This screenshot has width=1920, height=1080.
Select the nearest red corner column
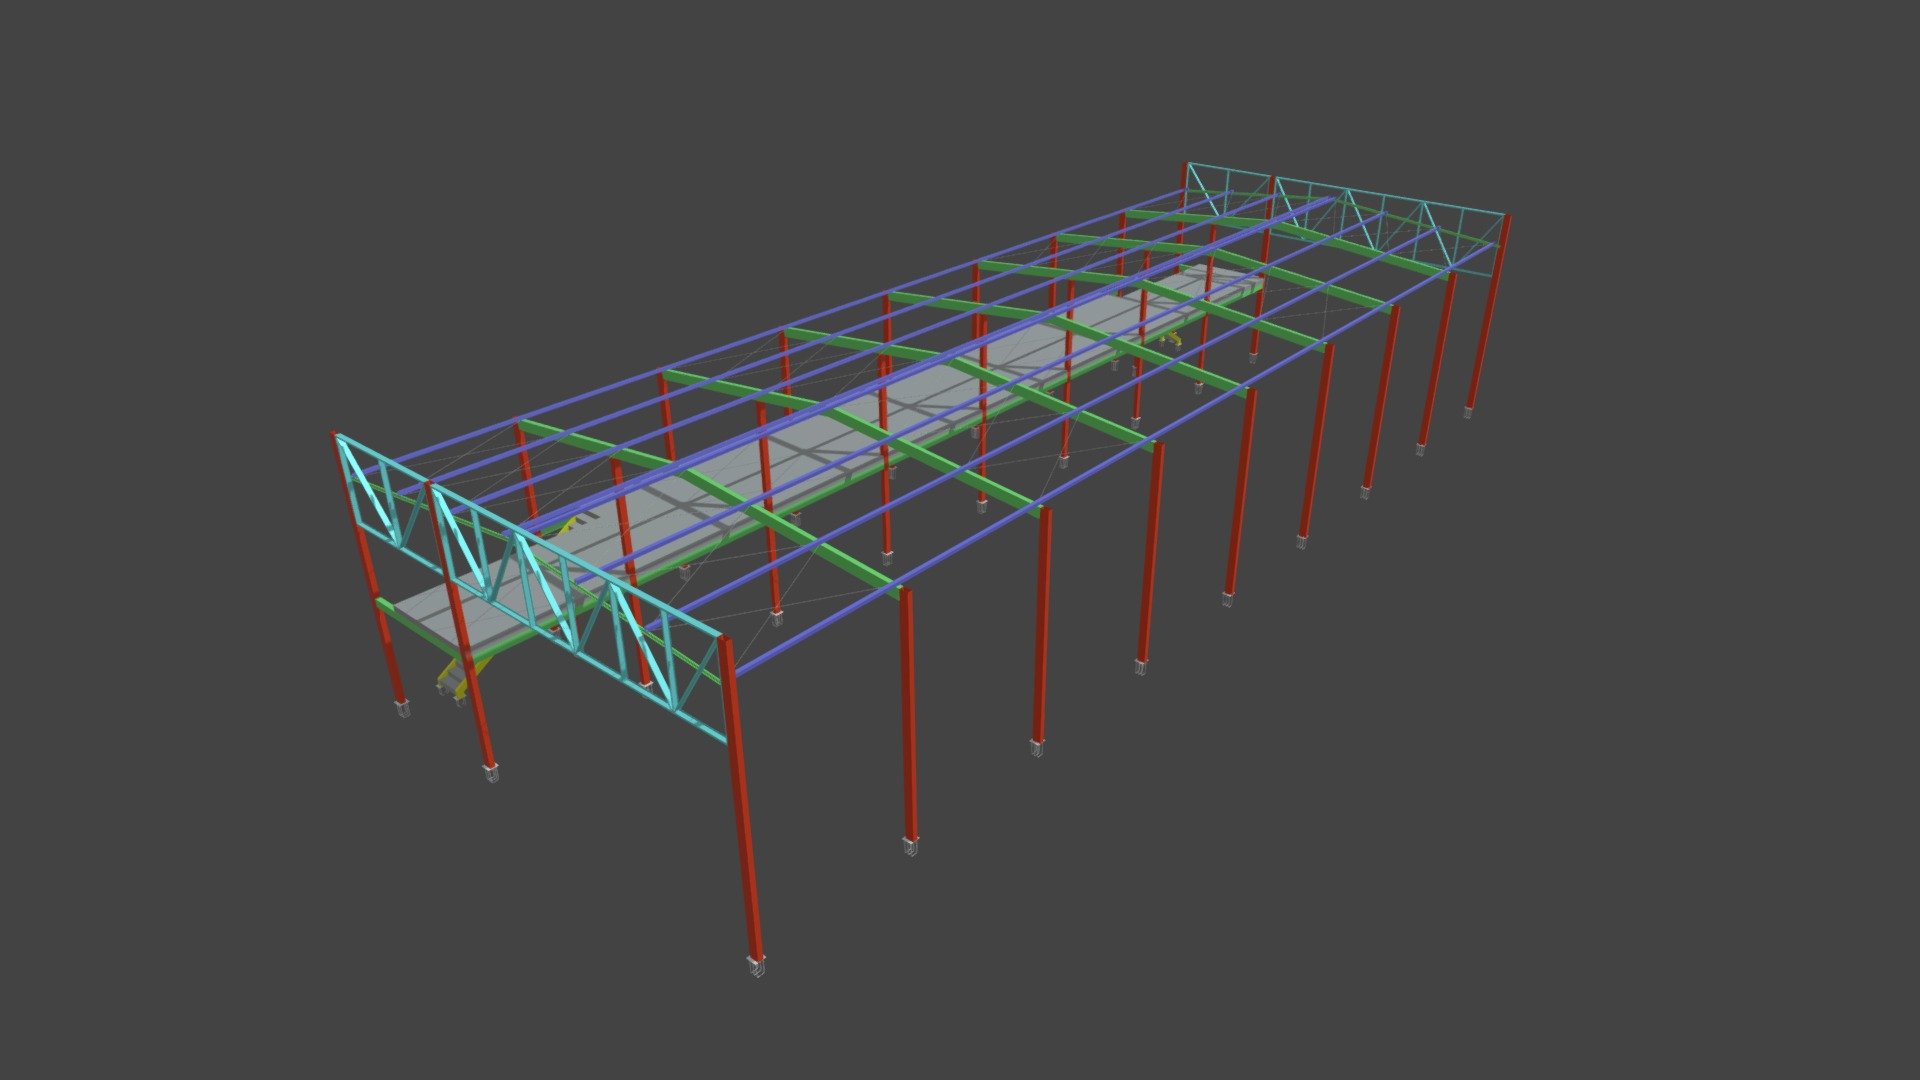click(741, 800)
